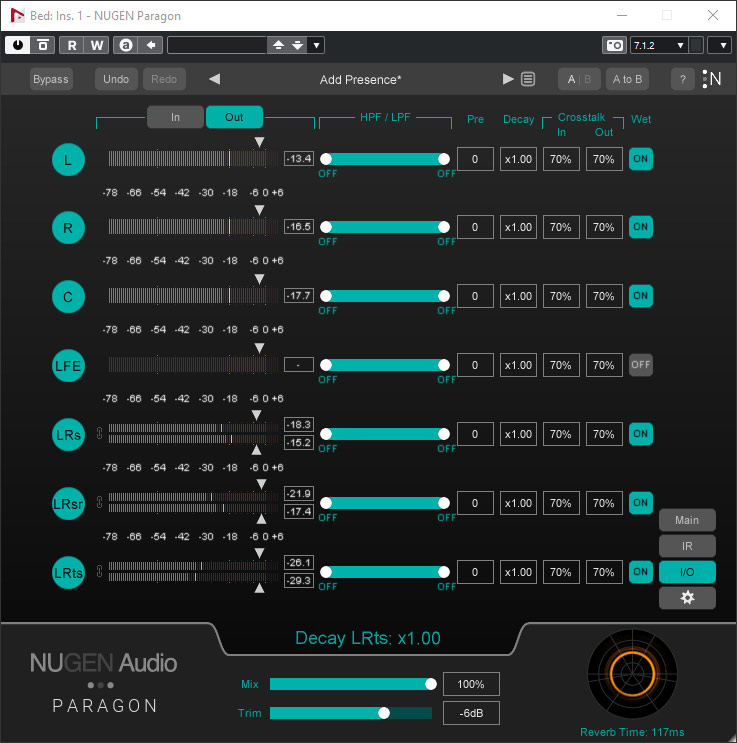
Task: Open the host preset dropdown arrow
Action: tap(316, 45)
